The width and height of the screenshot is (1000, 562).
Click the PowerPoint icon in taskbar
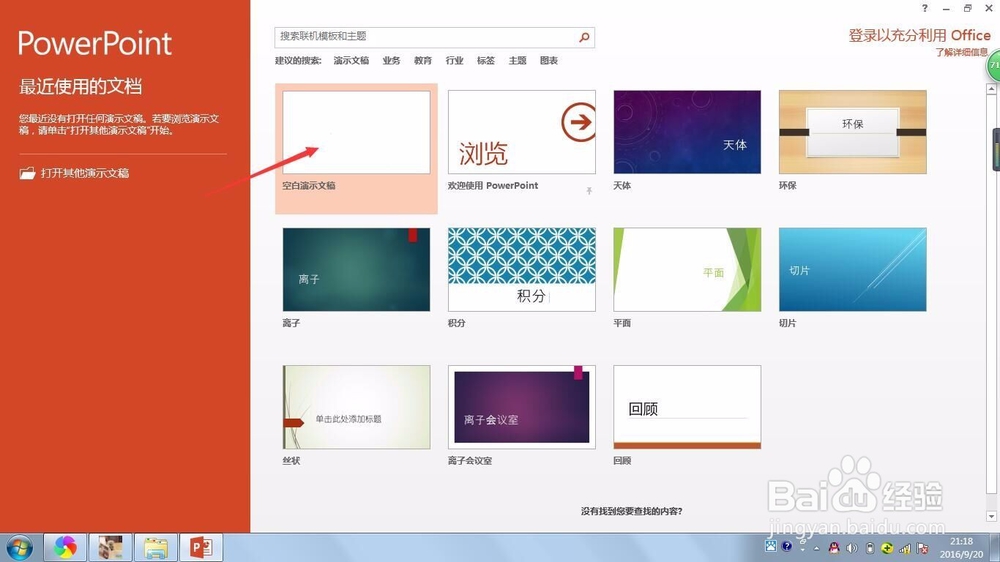click(x=201, y=547)
